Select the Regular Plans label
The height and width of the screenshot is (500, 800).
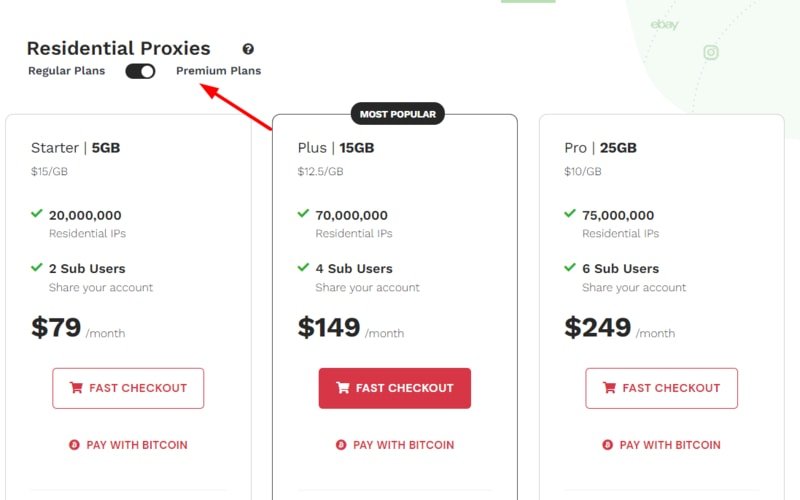pos(66,70)
